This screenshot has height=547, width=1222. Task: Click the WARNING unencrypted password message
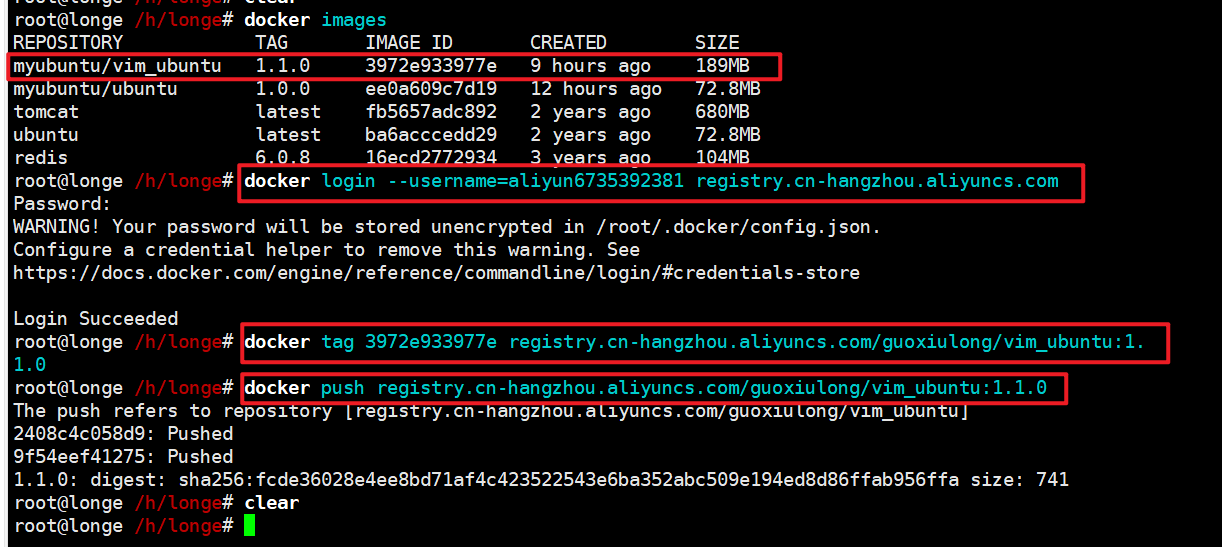(447, 227)
